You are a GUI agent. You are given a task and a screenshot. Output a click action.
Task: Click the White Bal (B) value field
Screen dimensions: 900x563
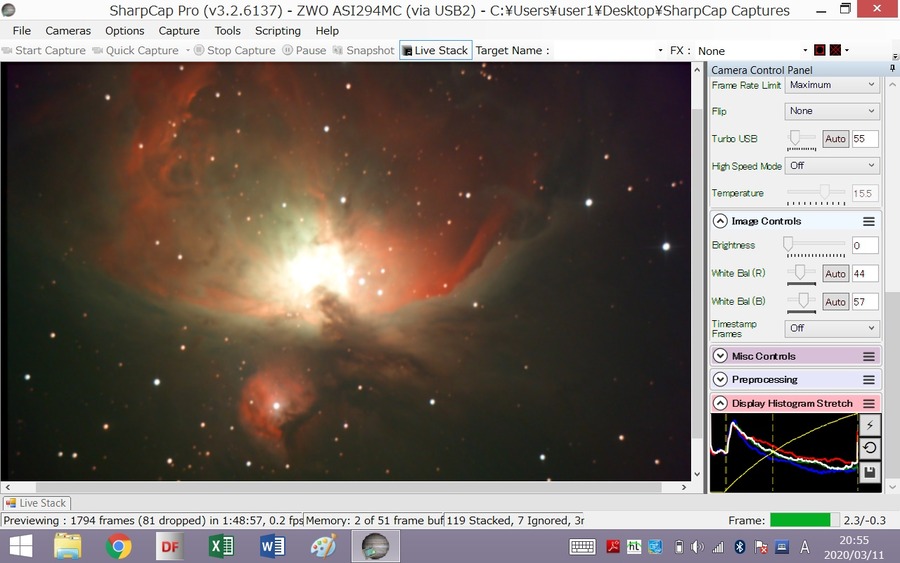(865, 302)
